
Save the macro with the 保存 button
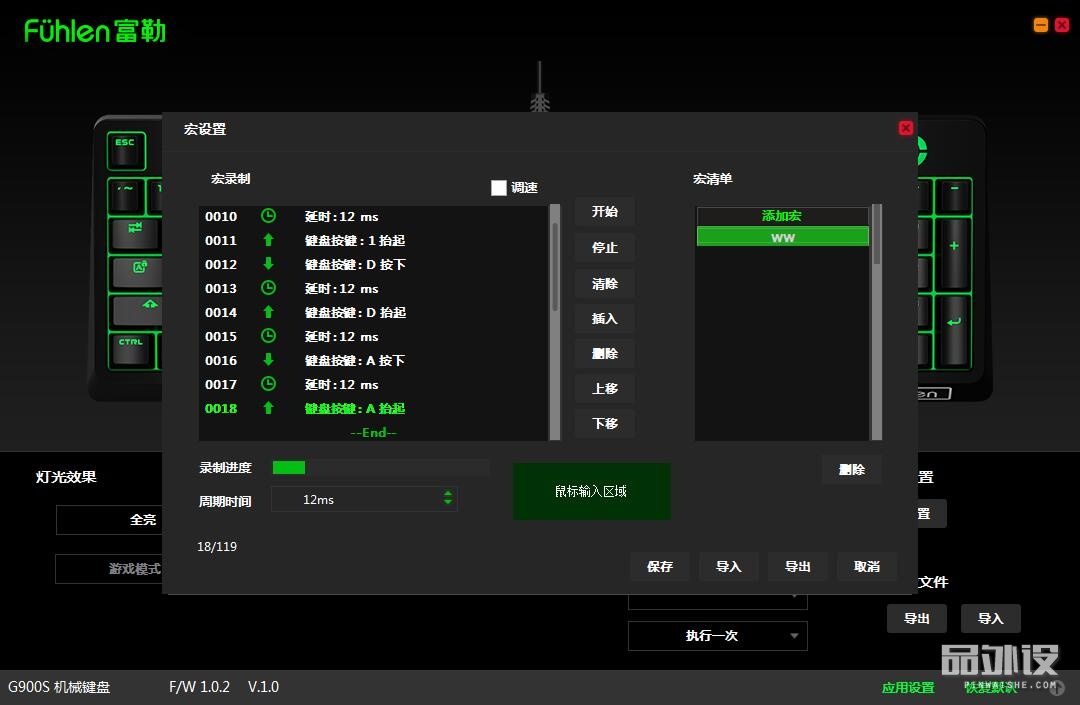[x=659, y=566]
